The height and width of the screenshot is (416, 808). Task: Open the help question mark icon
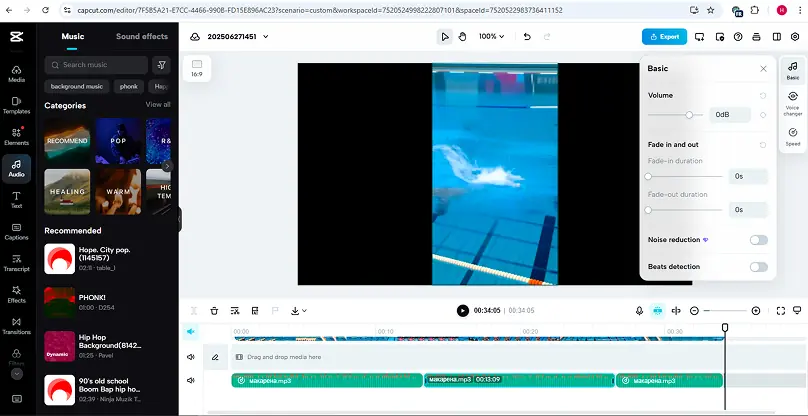coord(738,37)
